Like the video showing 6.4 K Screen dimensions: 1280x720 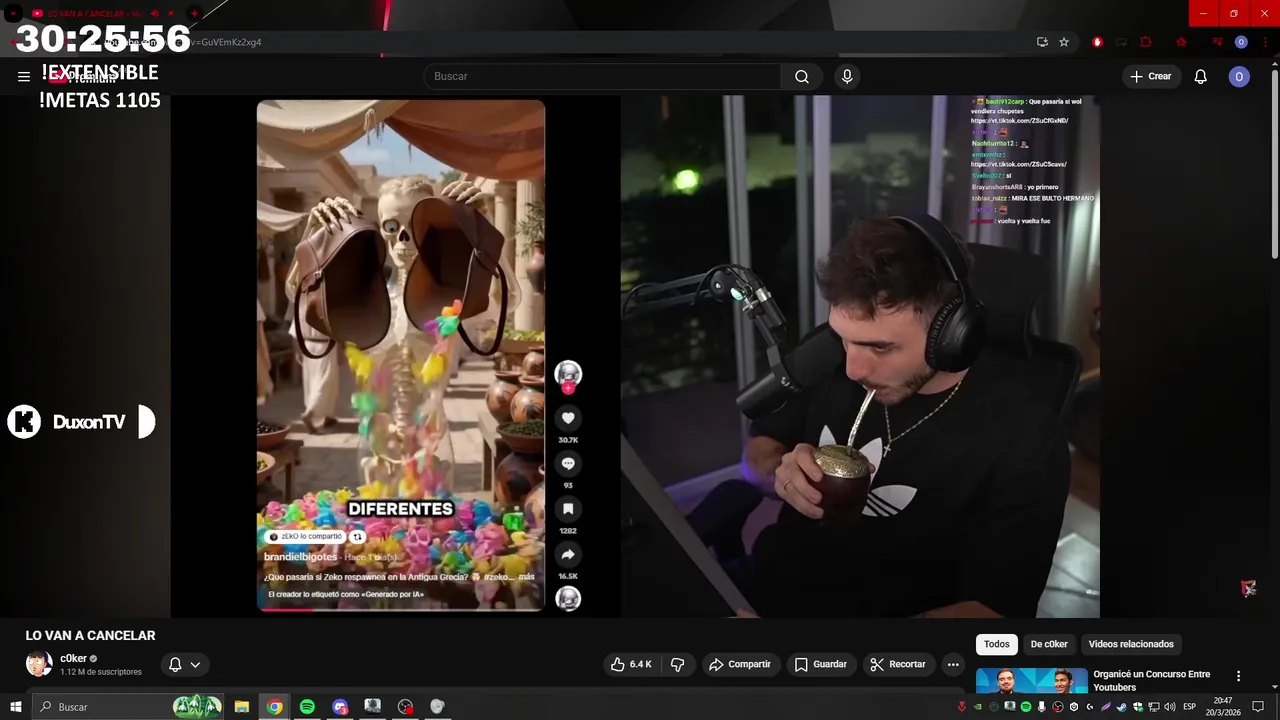632,664
